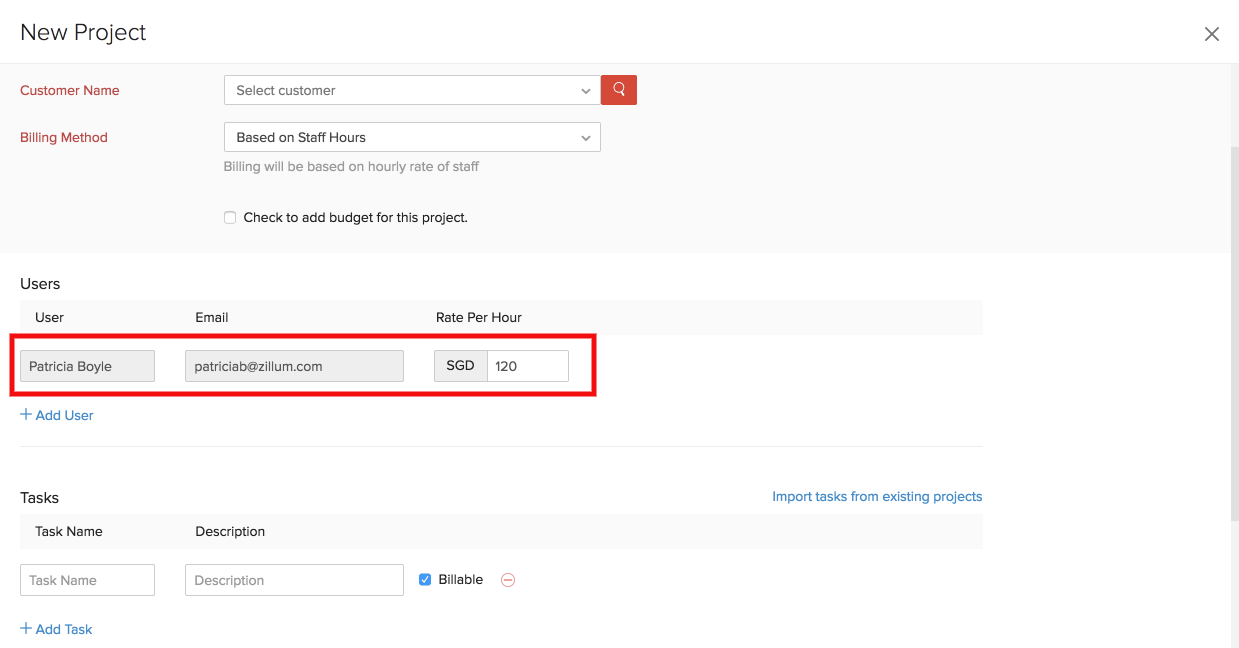Click the Billing Method label
1239x648 pixels.
point(63,137)
